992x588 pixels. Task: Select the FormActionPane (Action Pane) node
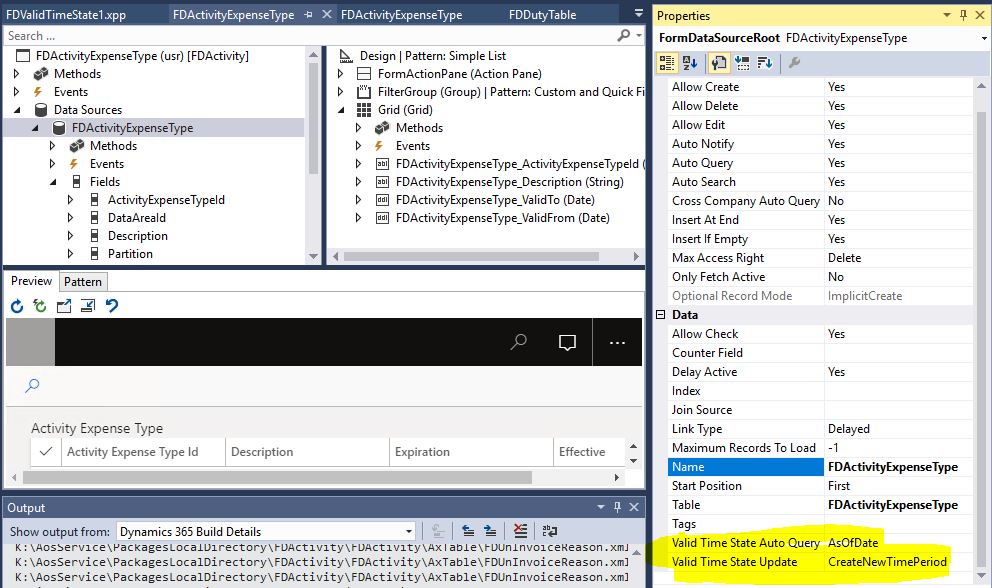tap(459, 73)
